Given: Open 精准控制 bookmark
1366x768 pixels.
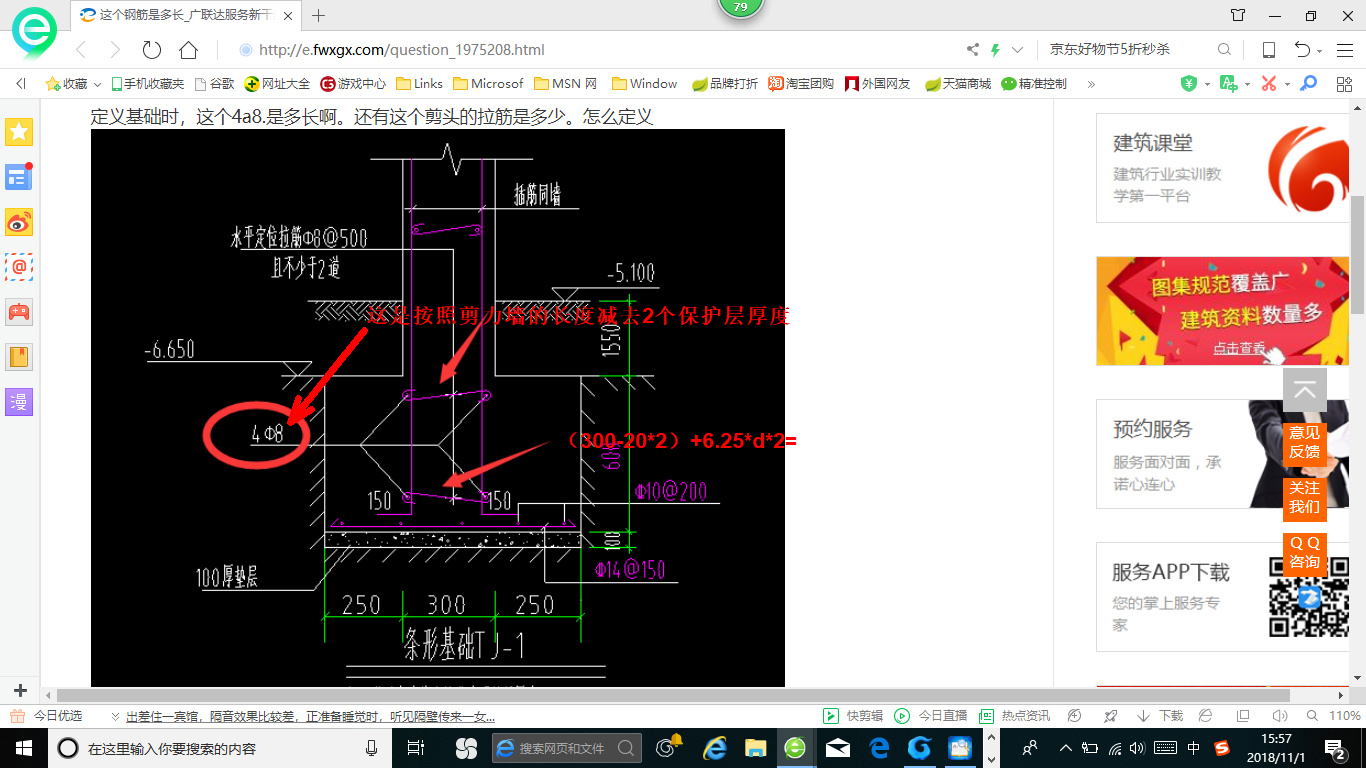Looking at the screenshot, I should (x=1034, y=84).
